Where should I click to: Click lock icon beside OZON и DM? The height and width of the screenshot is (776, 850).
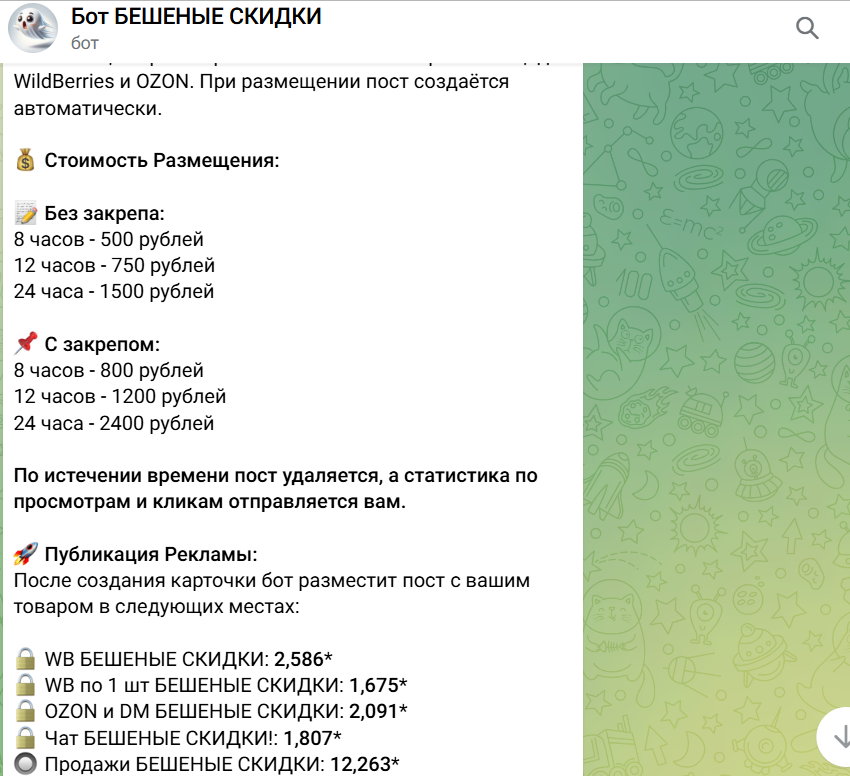point(26,711)
